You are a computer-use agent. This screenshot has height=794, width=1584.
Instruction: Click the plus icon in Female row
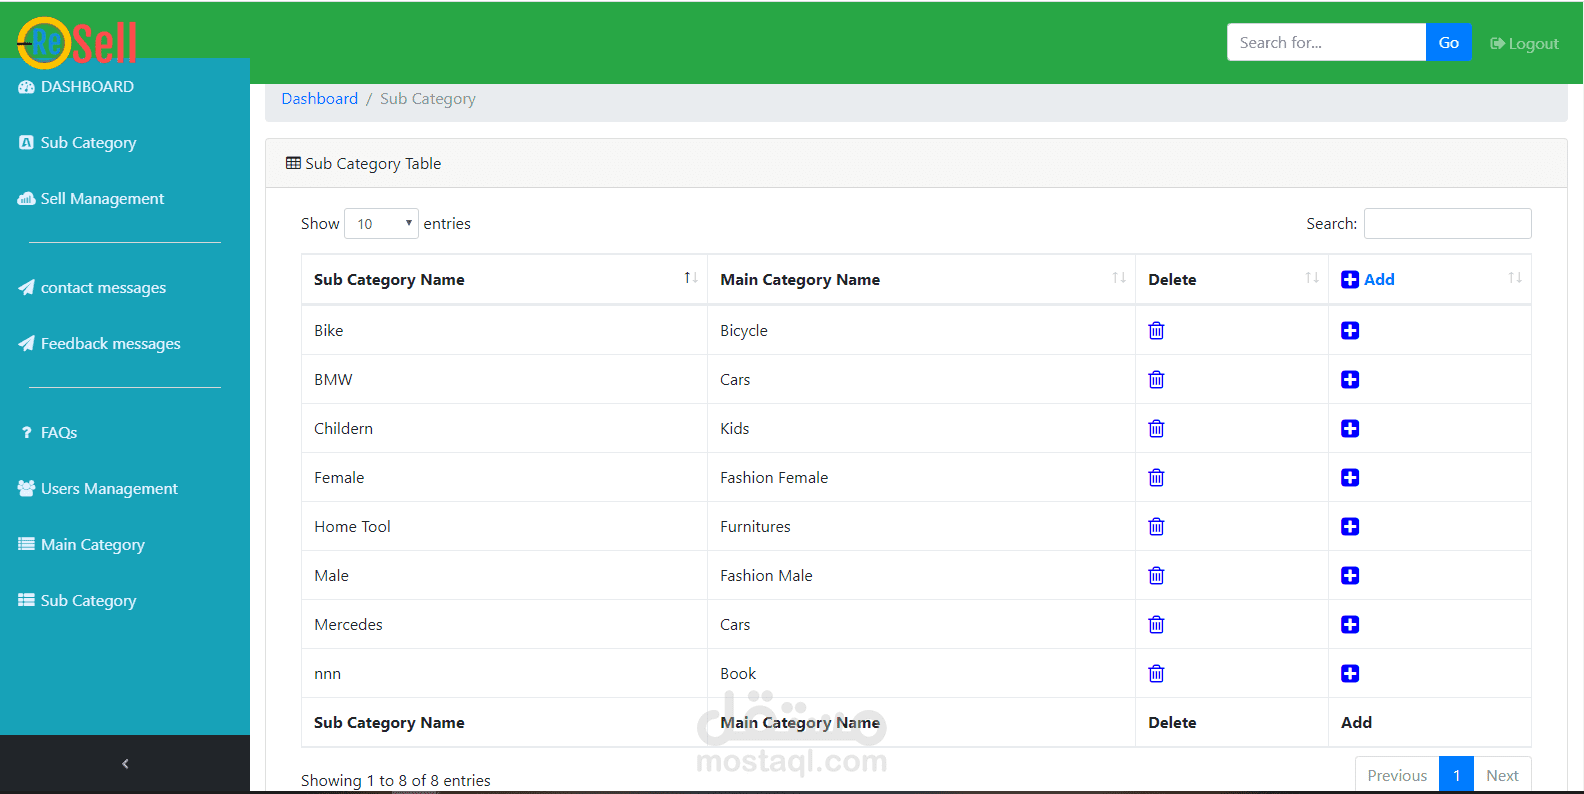point(1350,478)
